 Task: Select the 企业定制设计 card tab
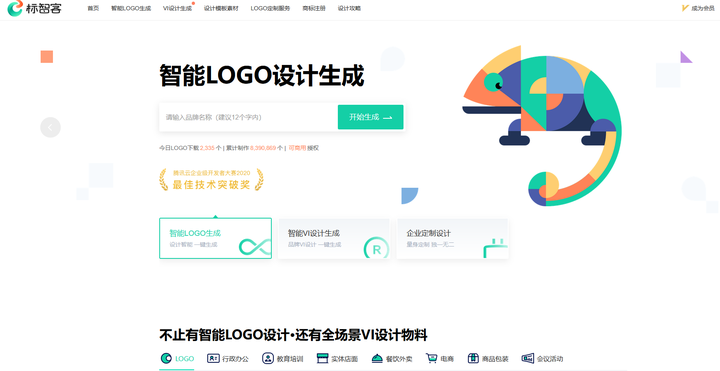[452, 238]
